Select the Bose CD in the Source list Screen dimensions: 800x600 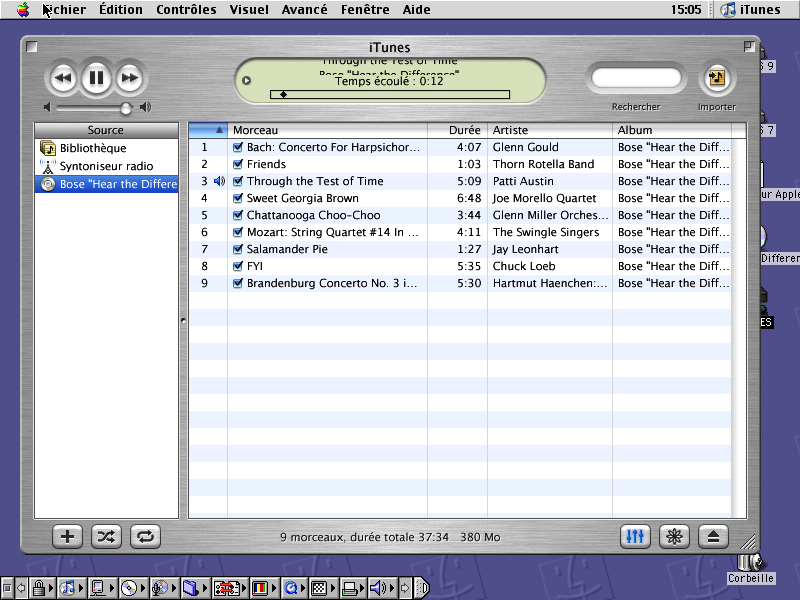coord(106,184)
